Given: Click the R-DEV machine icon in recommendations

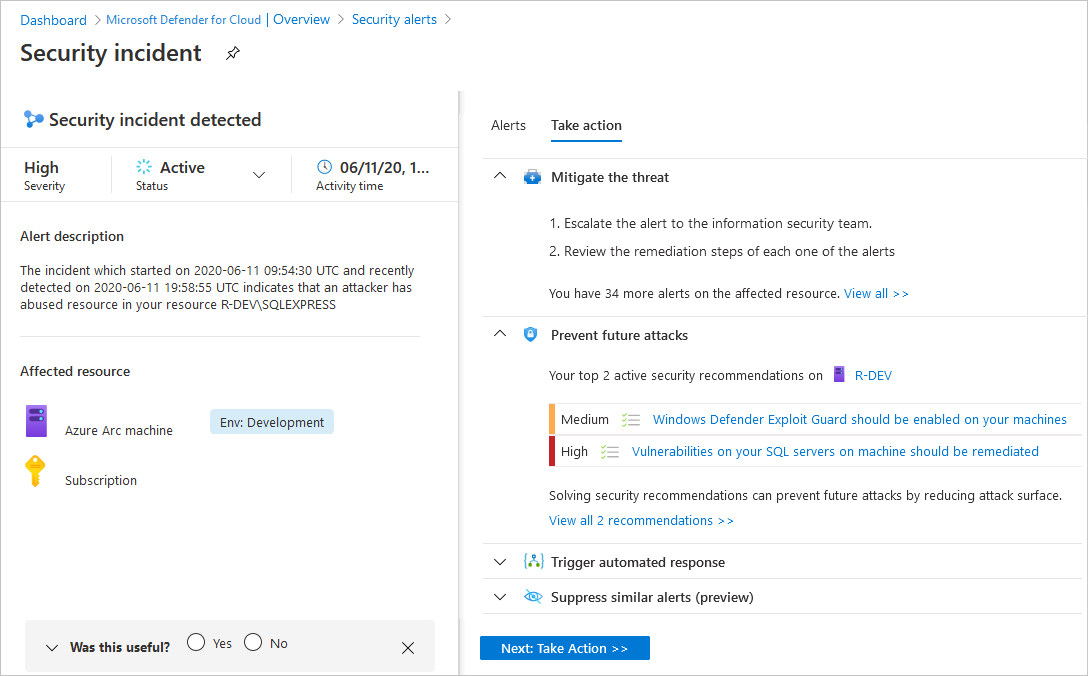Looking at the screenshot, I should pyautogui.click(x=837, y=375).
